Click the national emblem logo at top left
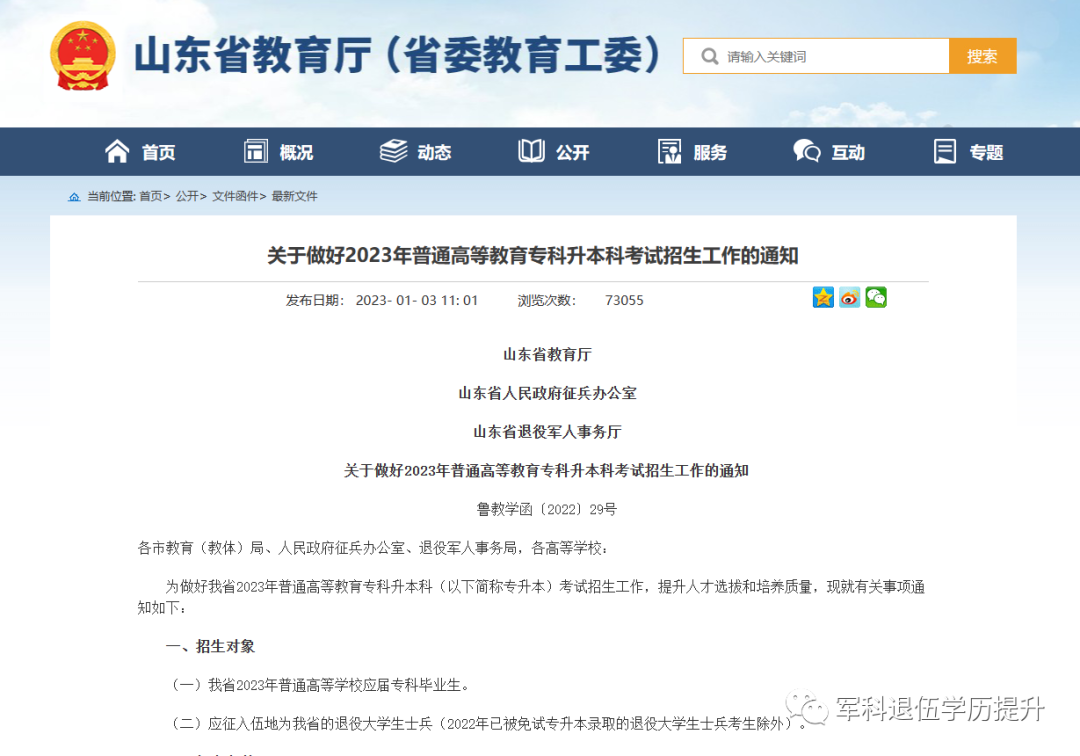The width and height of the screenshot is (1080, 756). (x=83, y=56)
